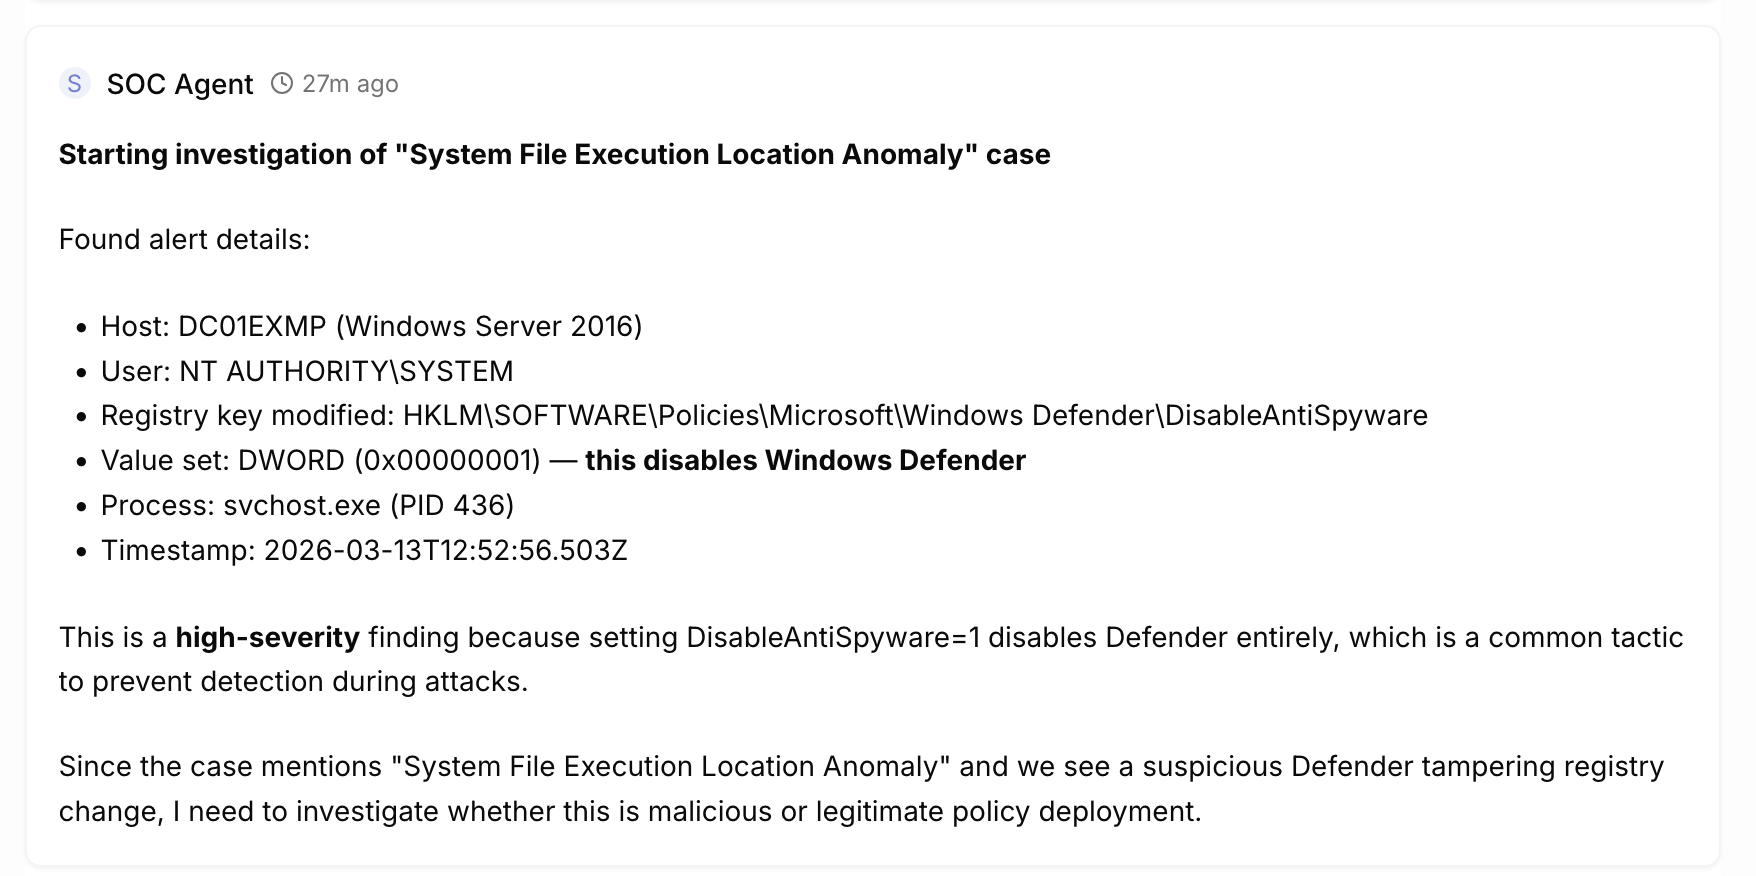This screenshot has width=1756, height=876.
Task: Click the bold "high-severity" word
Action: tap(267, 638)
